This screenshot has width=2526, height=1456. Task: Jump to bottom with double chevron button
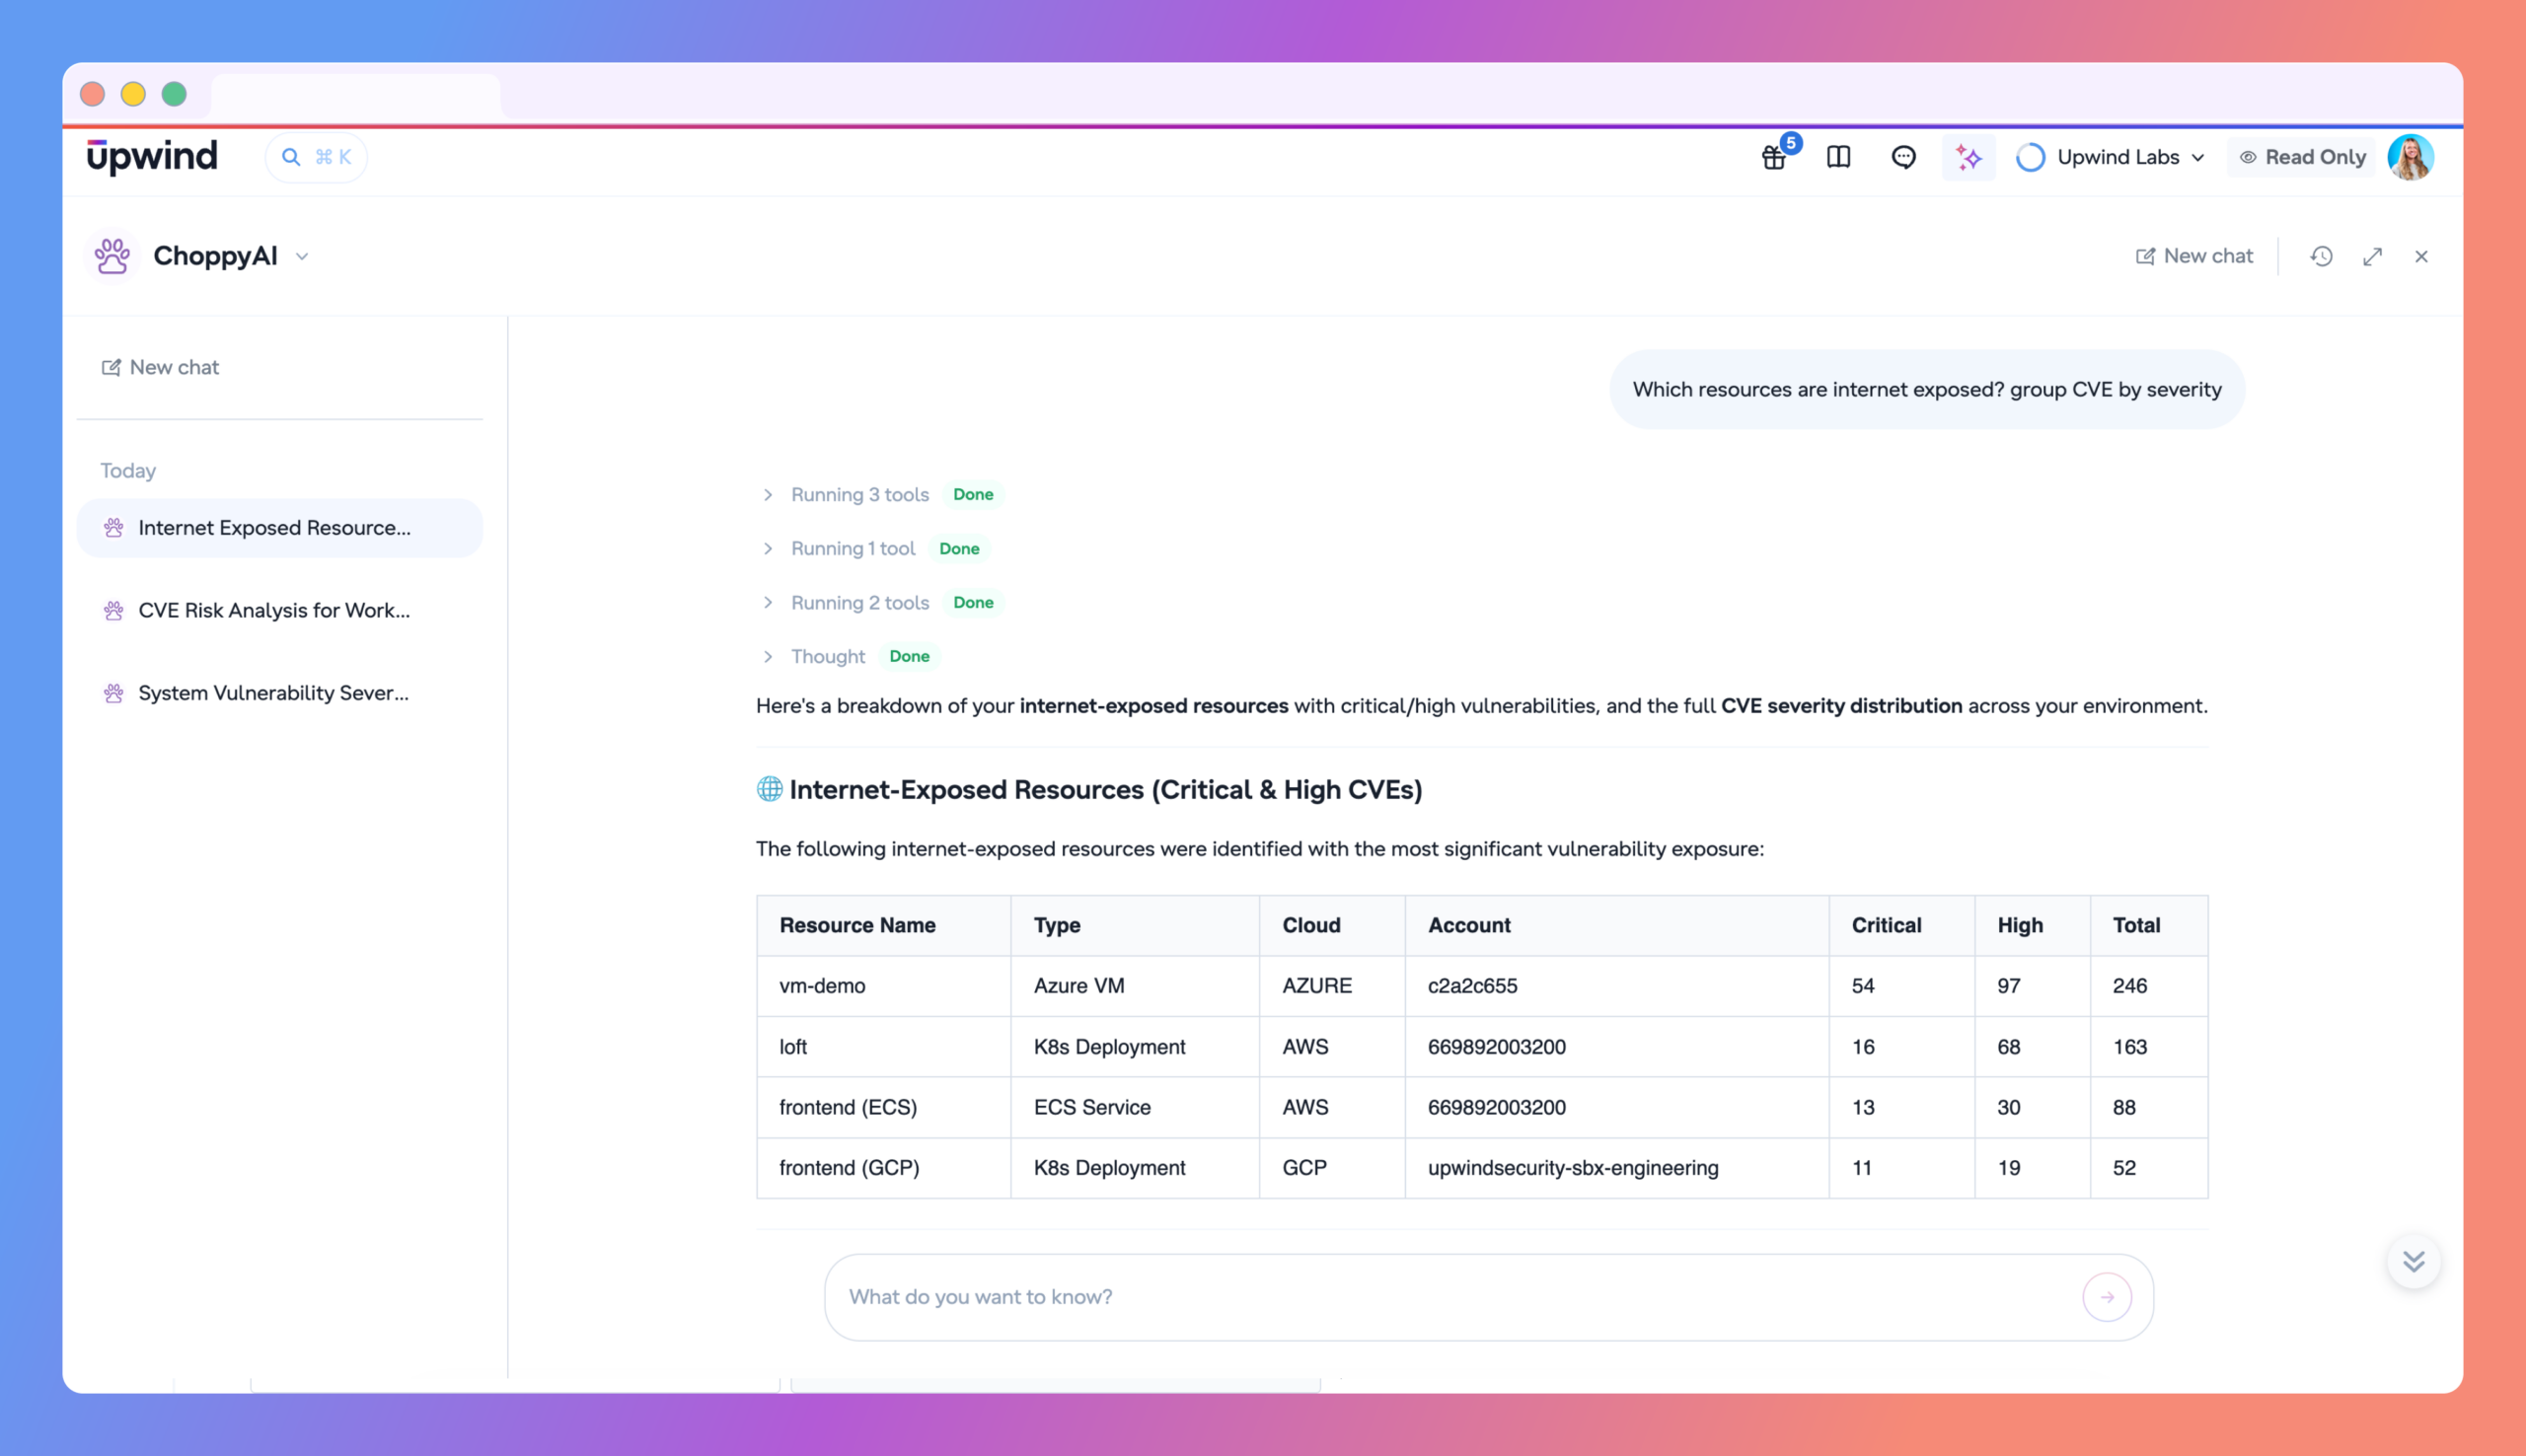click(x=2413, y=1261)
